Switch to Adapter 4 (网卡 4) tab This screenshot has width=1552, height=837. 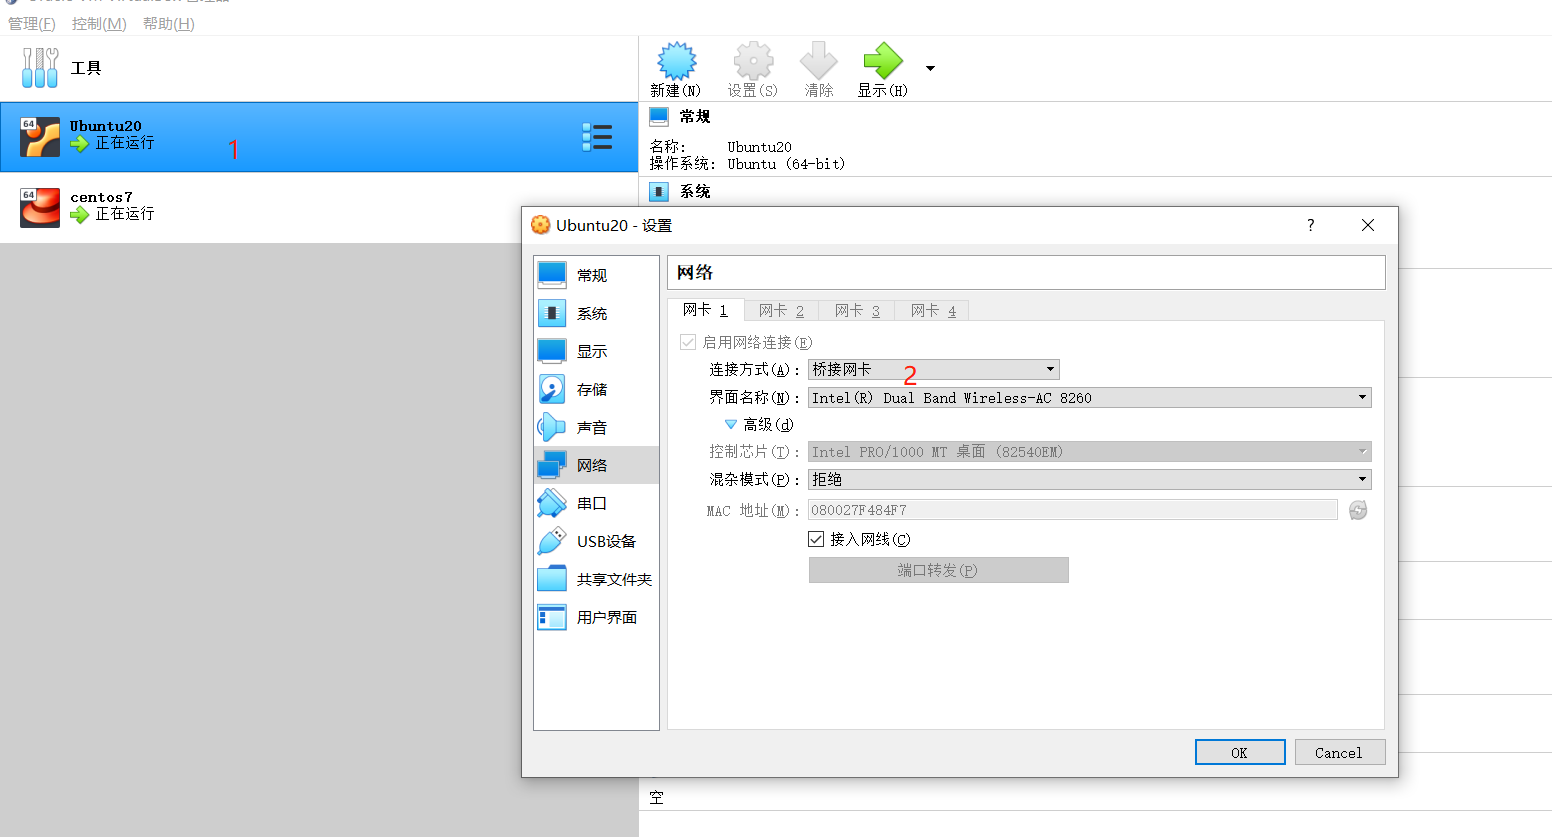(933, 311)
